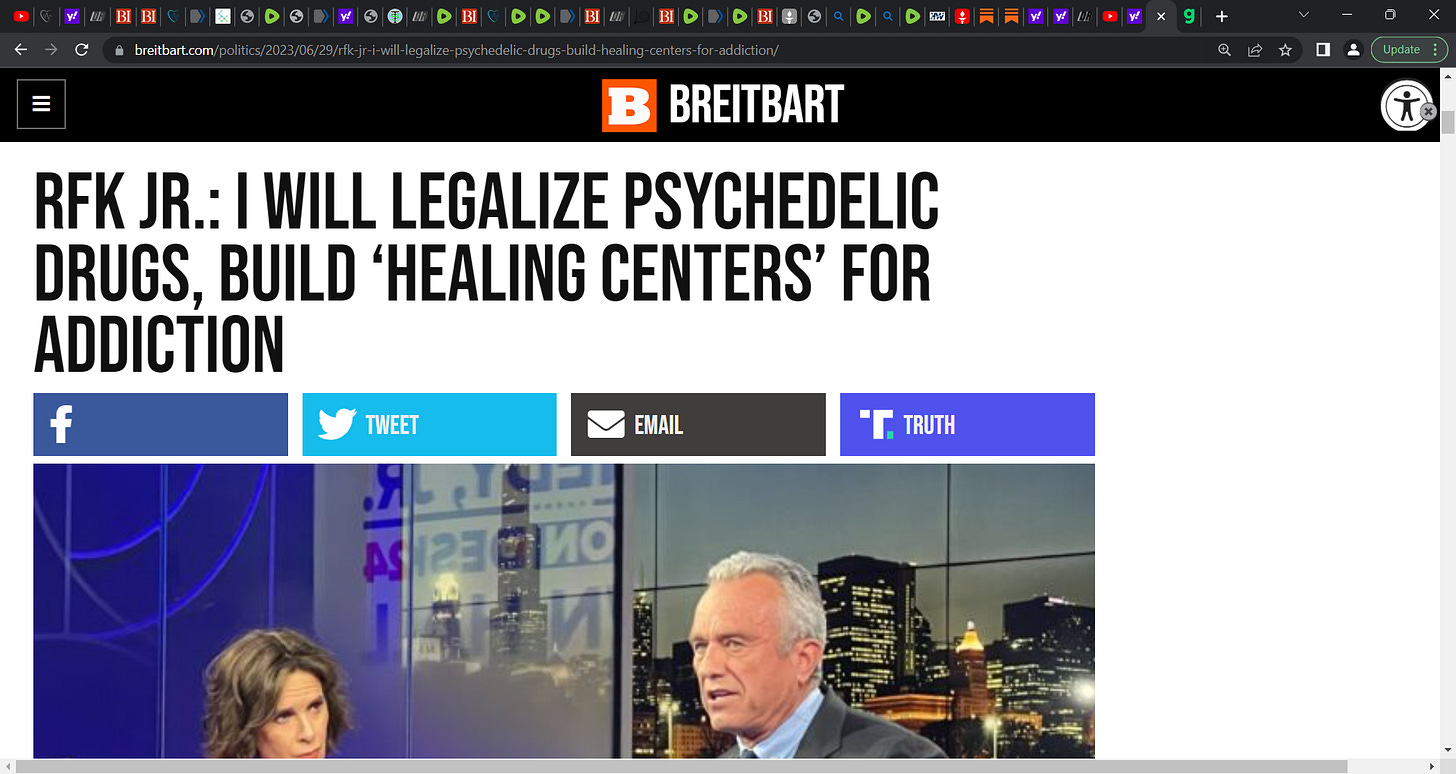Expand the tab search chevron
The image size is (1456, 774).
click(x=1303, y=15)
